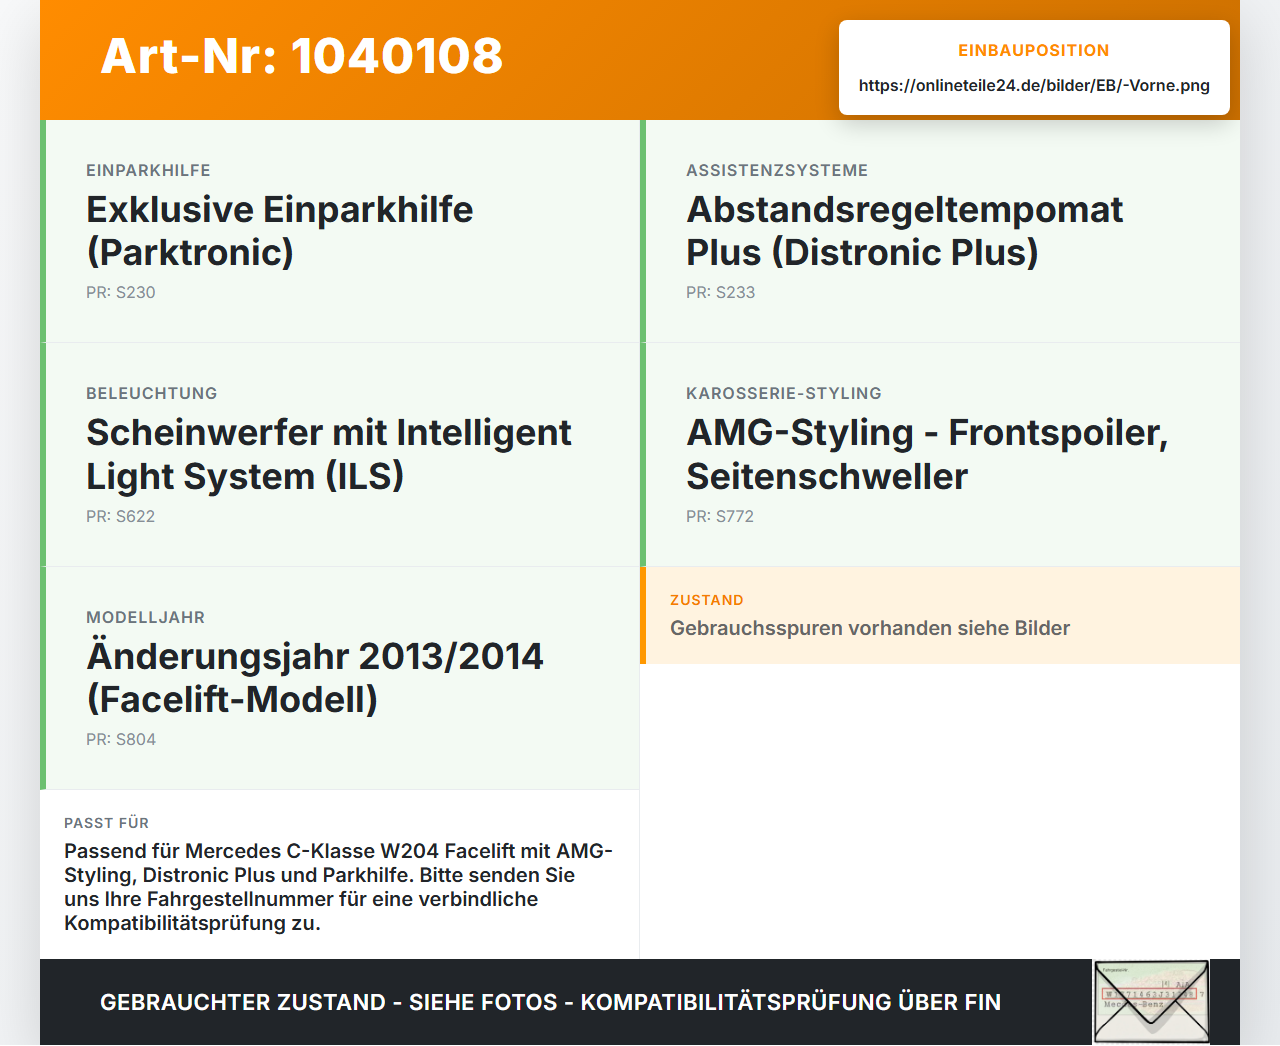Click the KAROSSERIE-STYLING category label
The width and height of the screenshot is (1280, 1046).
point(784,394)
